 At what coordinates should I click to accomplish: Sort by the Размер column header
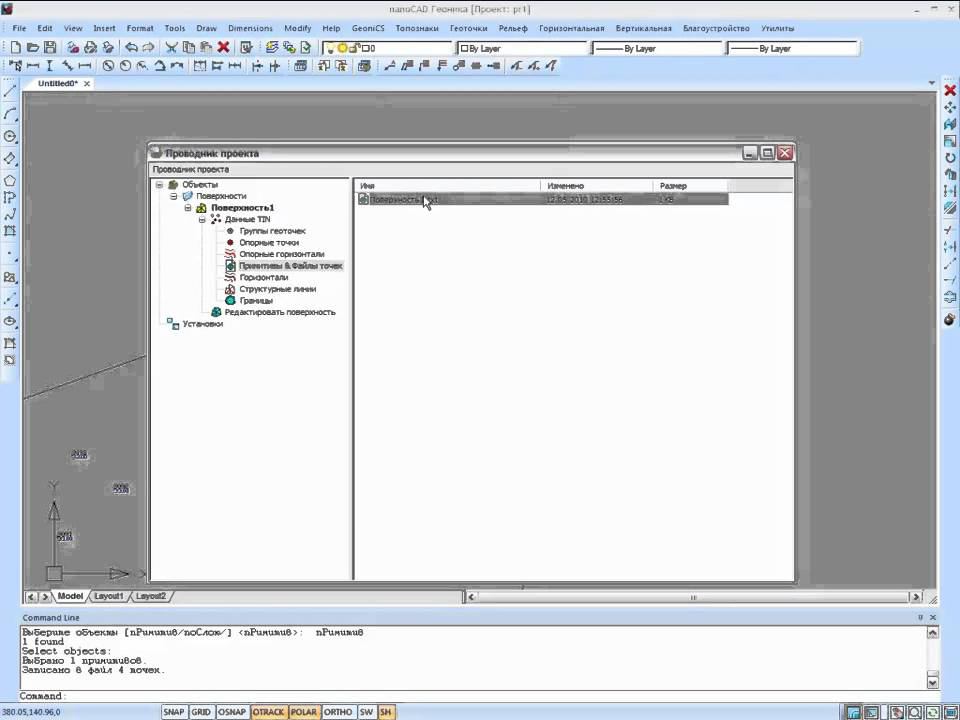point(691,186)
